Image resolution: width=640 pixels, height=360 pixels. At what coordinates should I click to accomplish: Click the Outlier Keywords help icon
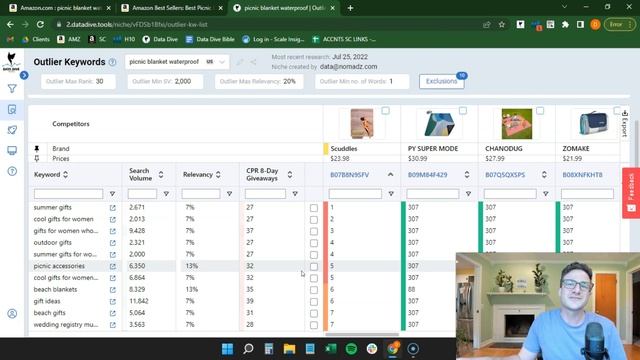coord(112,62)
